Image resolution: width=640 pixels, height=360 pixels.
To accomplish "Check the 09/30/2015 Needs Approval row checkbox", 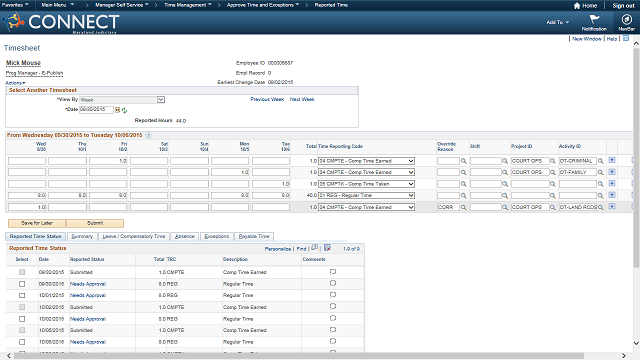I will [x=22, y=284].
